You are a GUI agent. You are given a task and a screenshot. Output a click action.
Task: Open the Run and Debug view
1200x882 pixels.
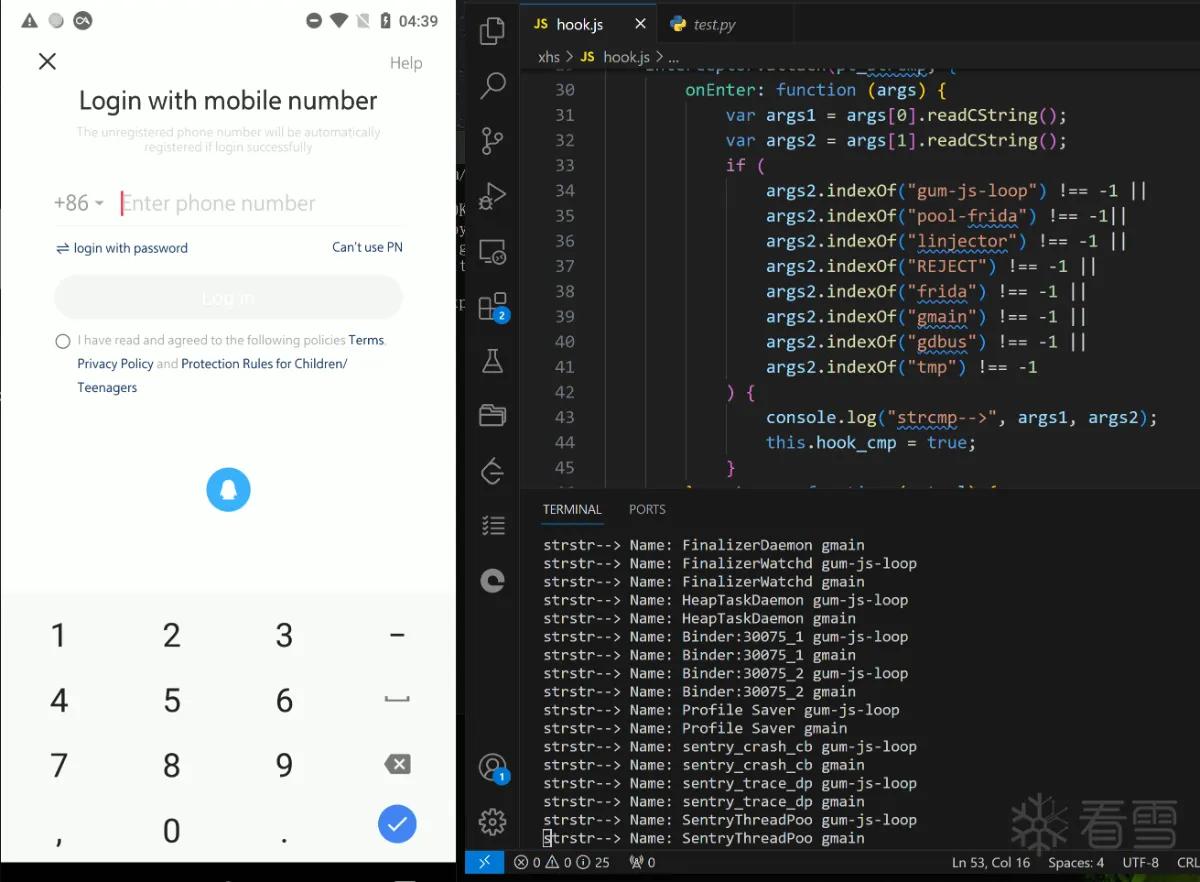point(492,194)
